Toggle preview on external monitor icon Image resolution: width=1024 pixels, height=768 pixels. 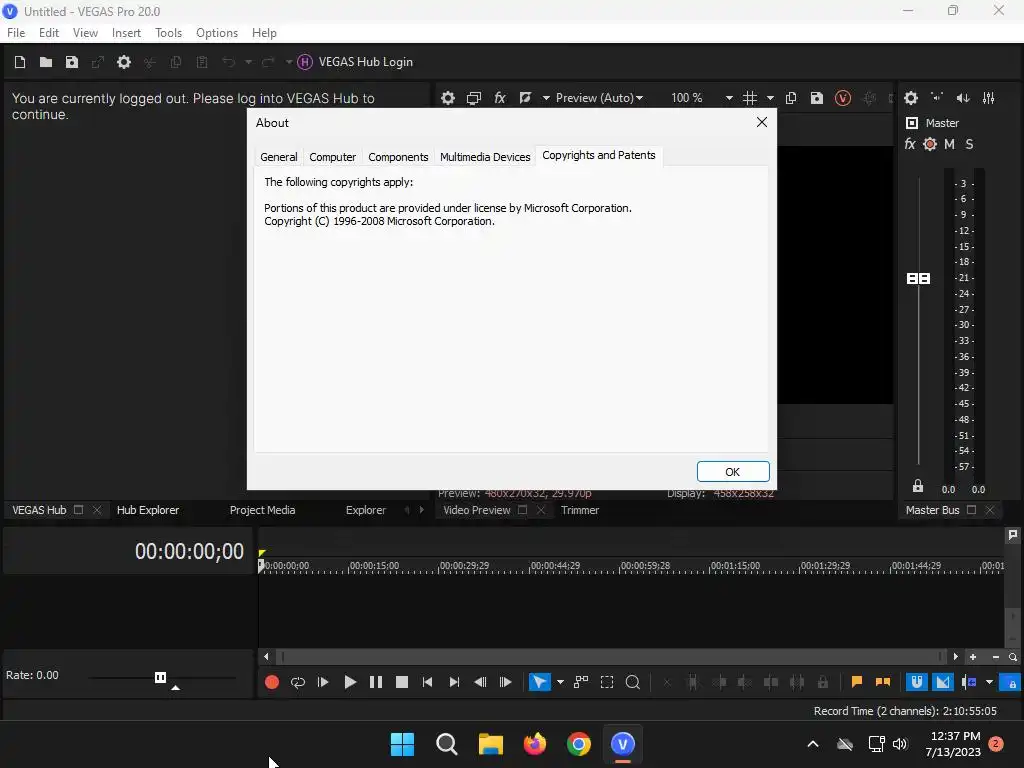coord(473,98)
